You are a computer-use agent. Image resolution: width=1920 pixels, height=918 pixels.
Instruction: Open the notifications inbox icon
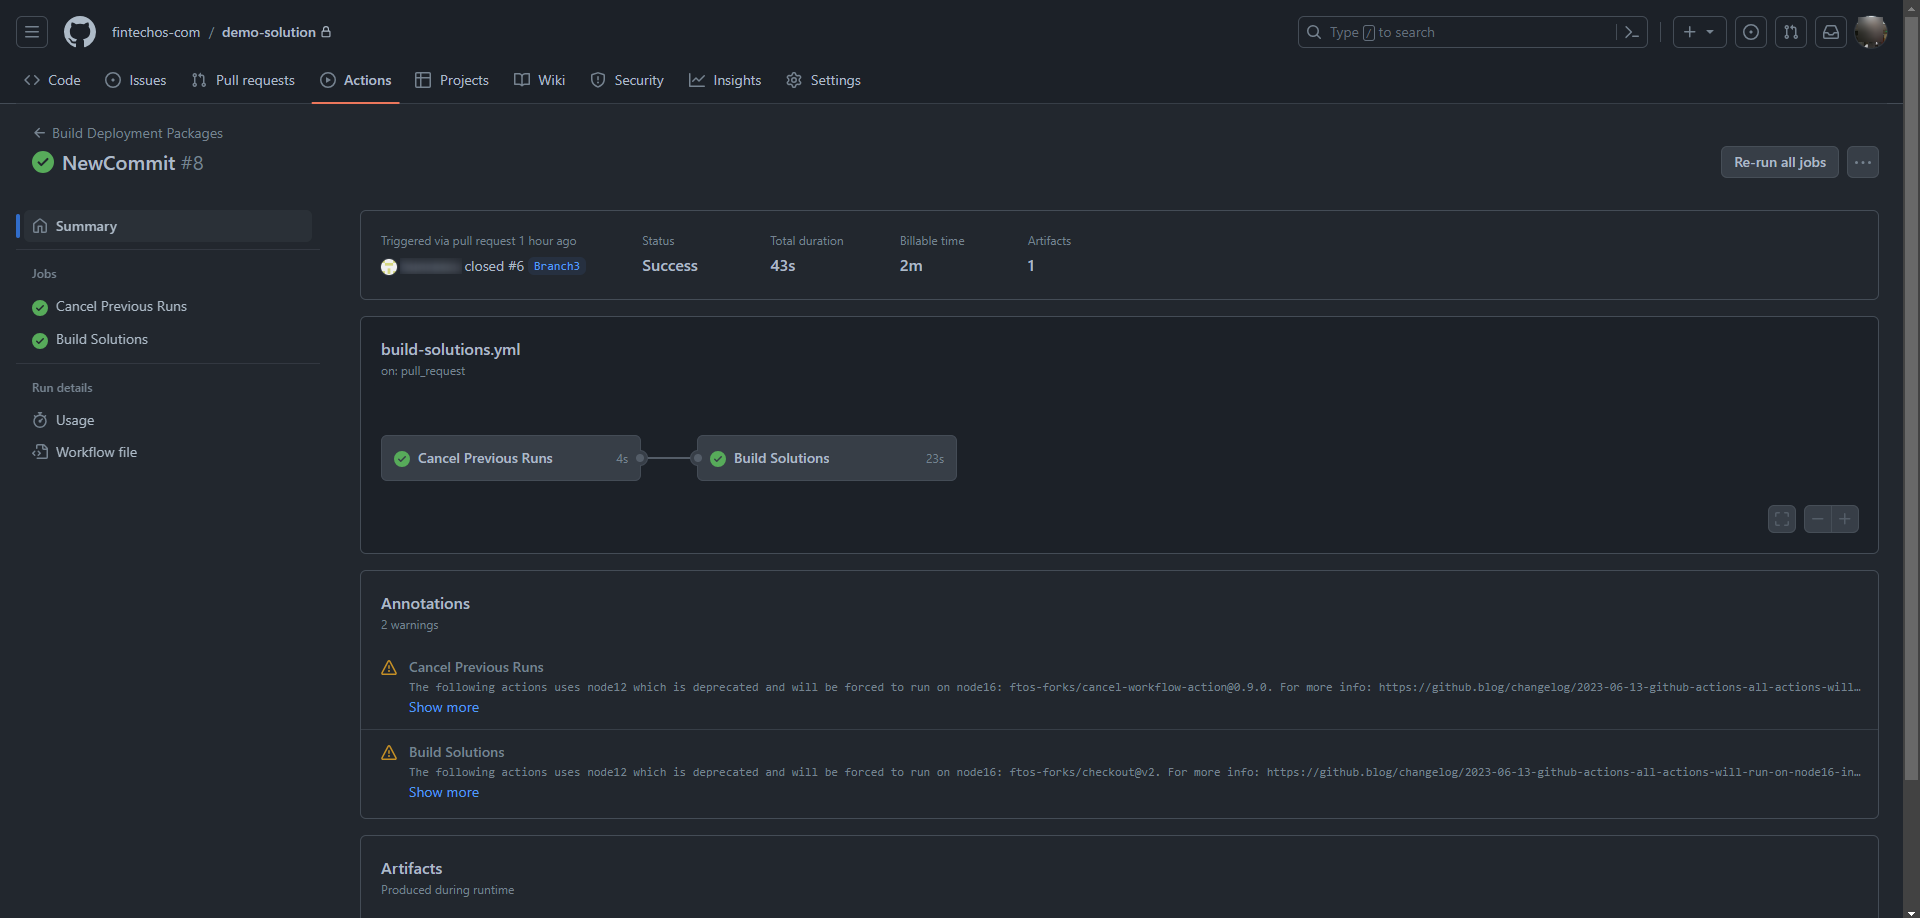pyautogui.click(x=1830, y=32)
